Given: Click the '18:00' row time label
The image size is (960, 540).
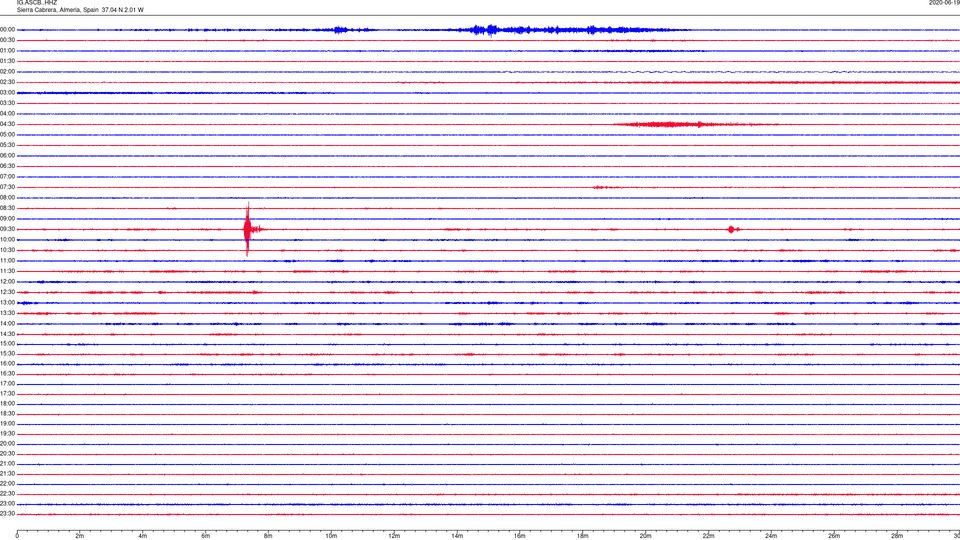Looking at the screenshot, I should (7, 404).
